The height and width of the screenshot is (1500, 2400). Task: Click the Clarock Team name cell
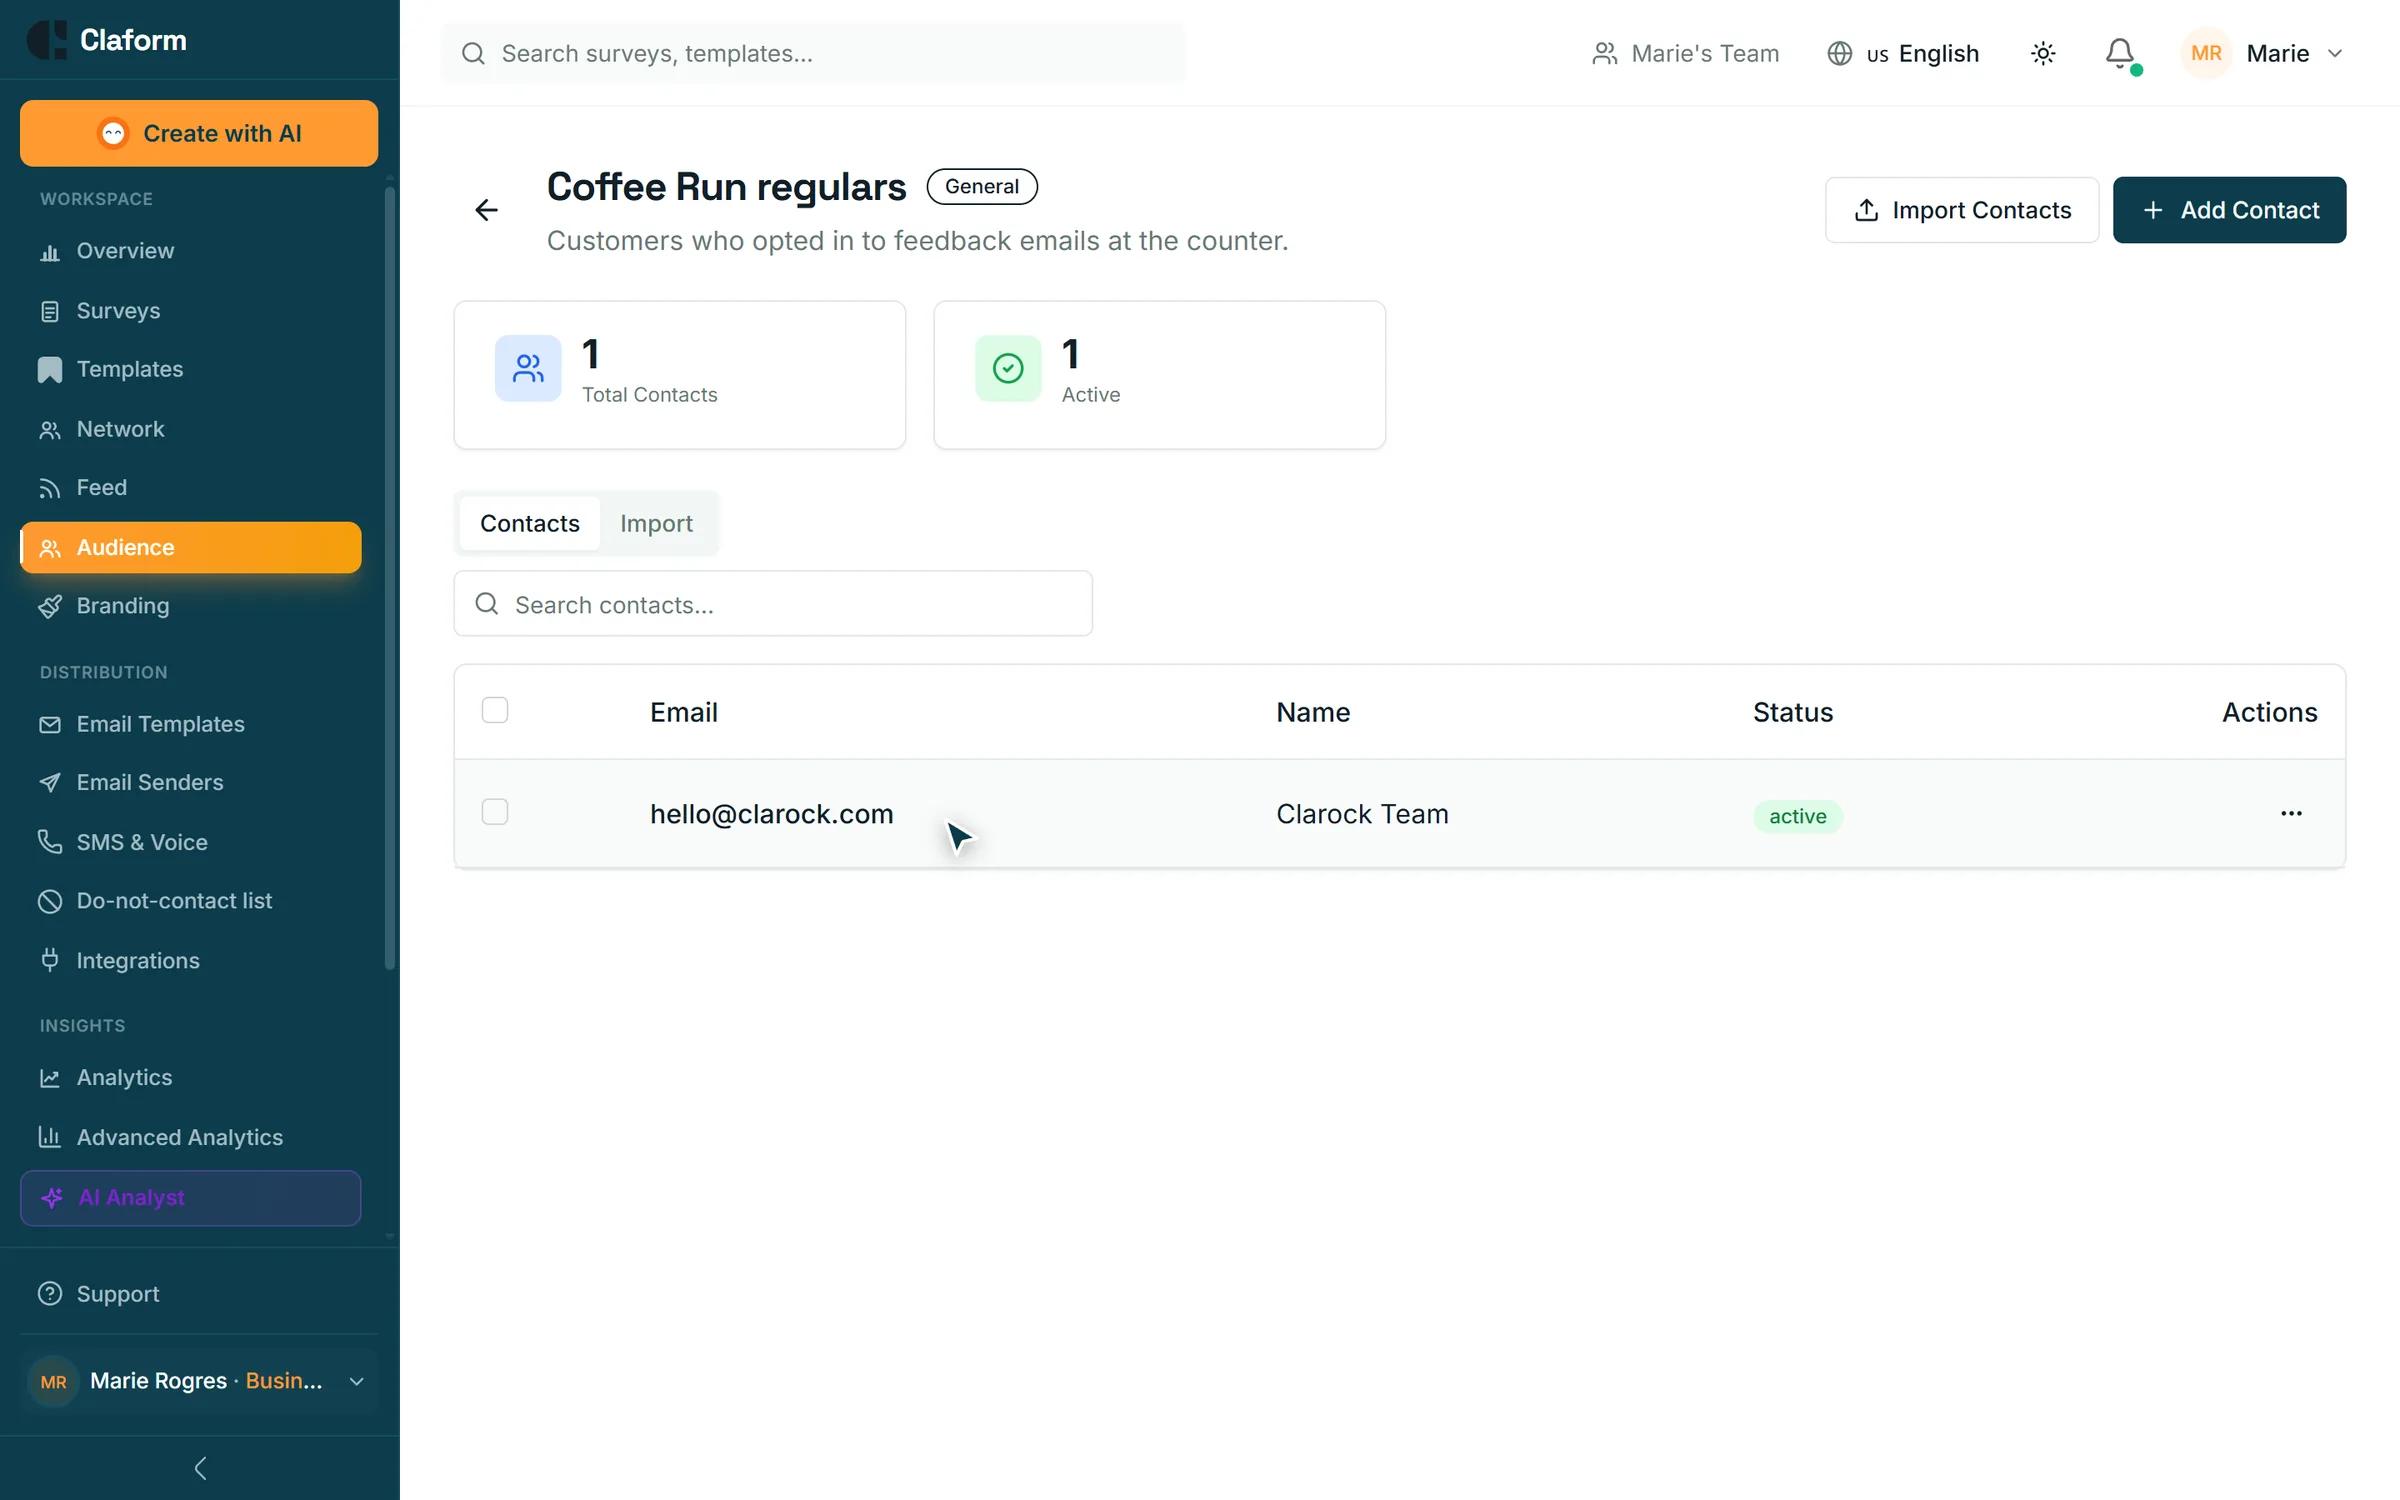(x=1362, y=814)
